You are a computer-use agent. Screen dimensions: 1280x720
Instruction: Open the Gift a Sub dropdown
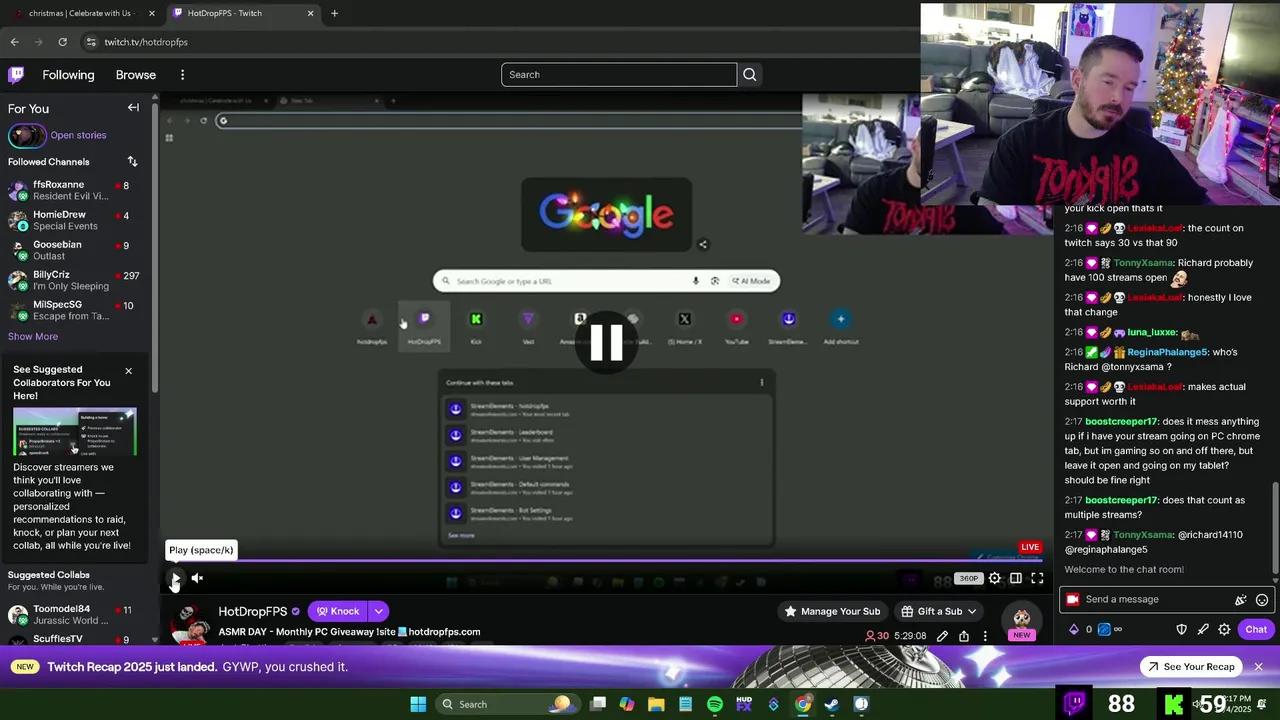click(x=938, y=611)
